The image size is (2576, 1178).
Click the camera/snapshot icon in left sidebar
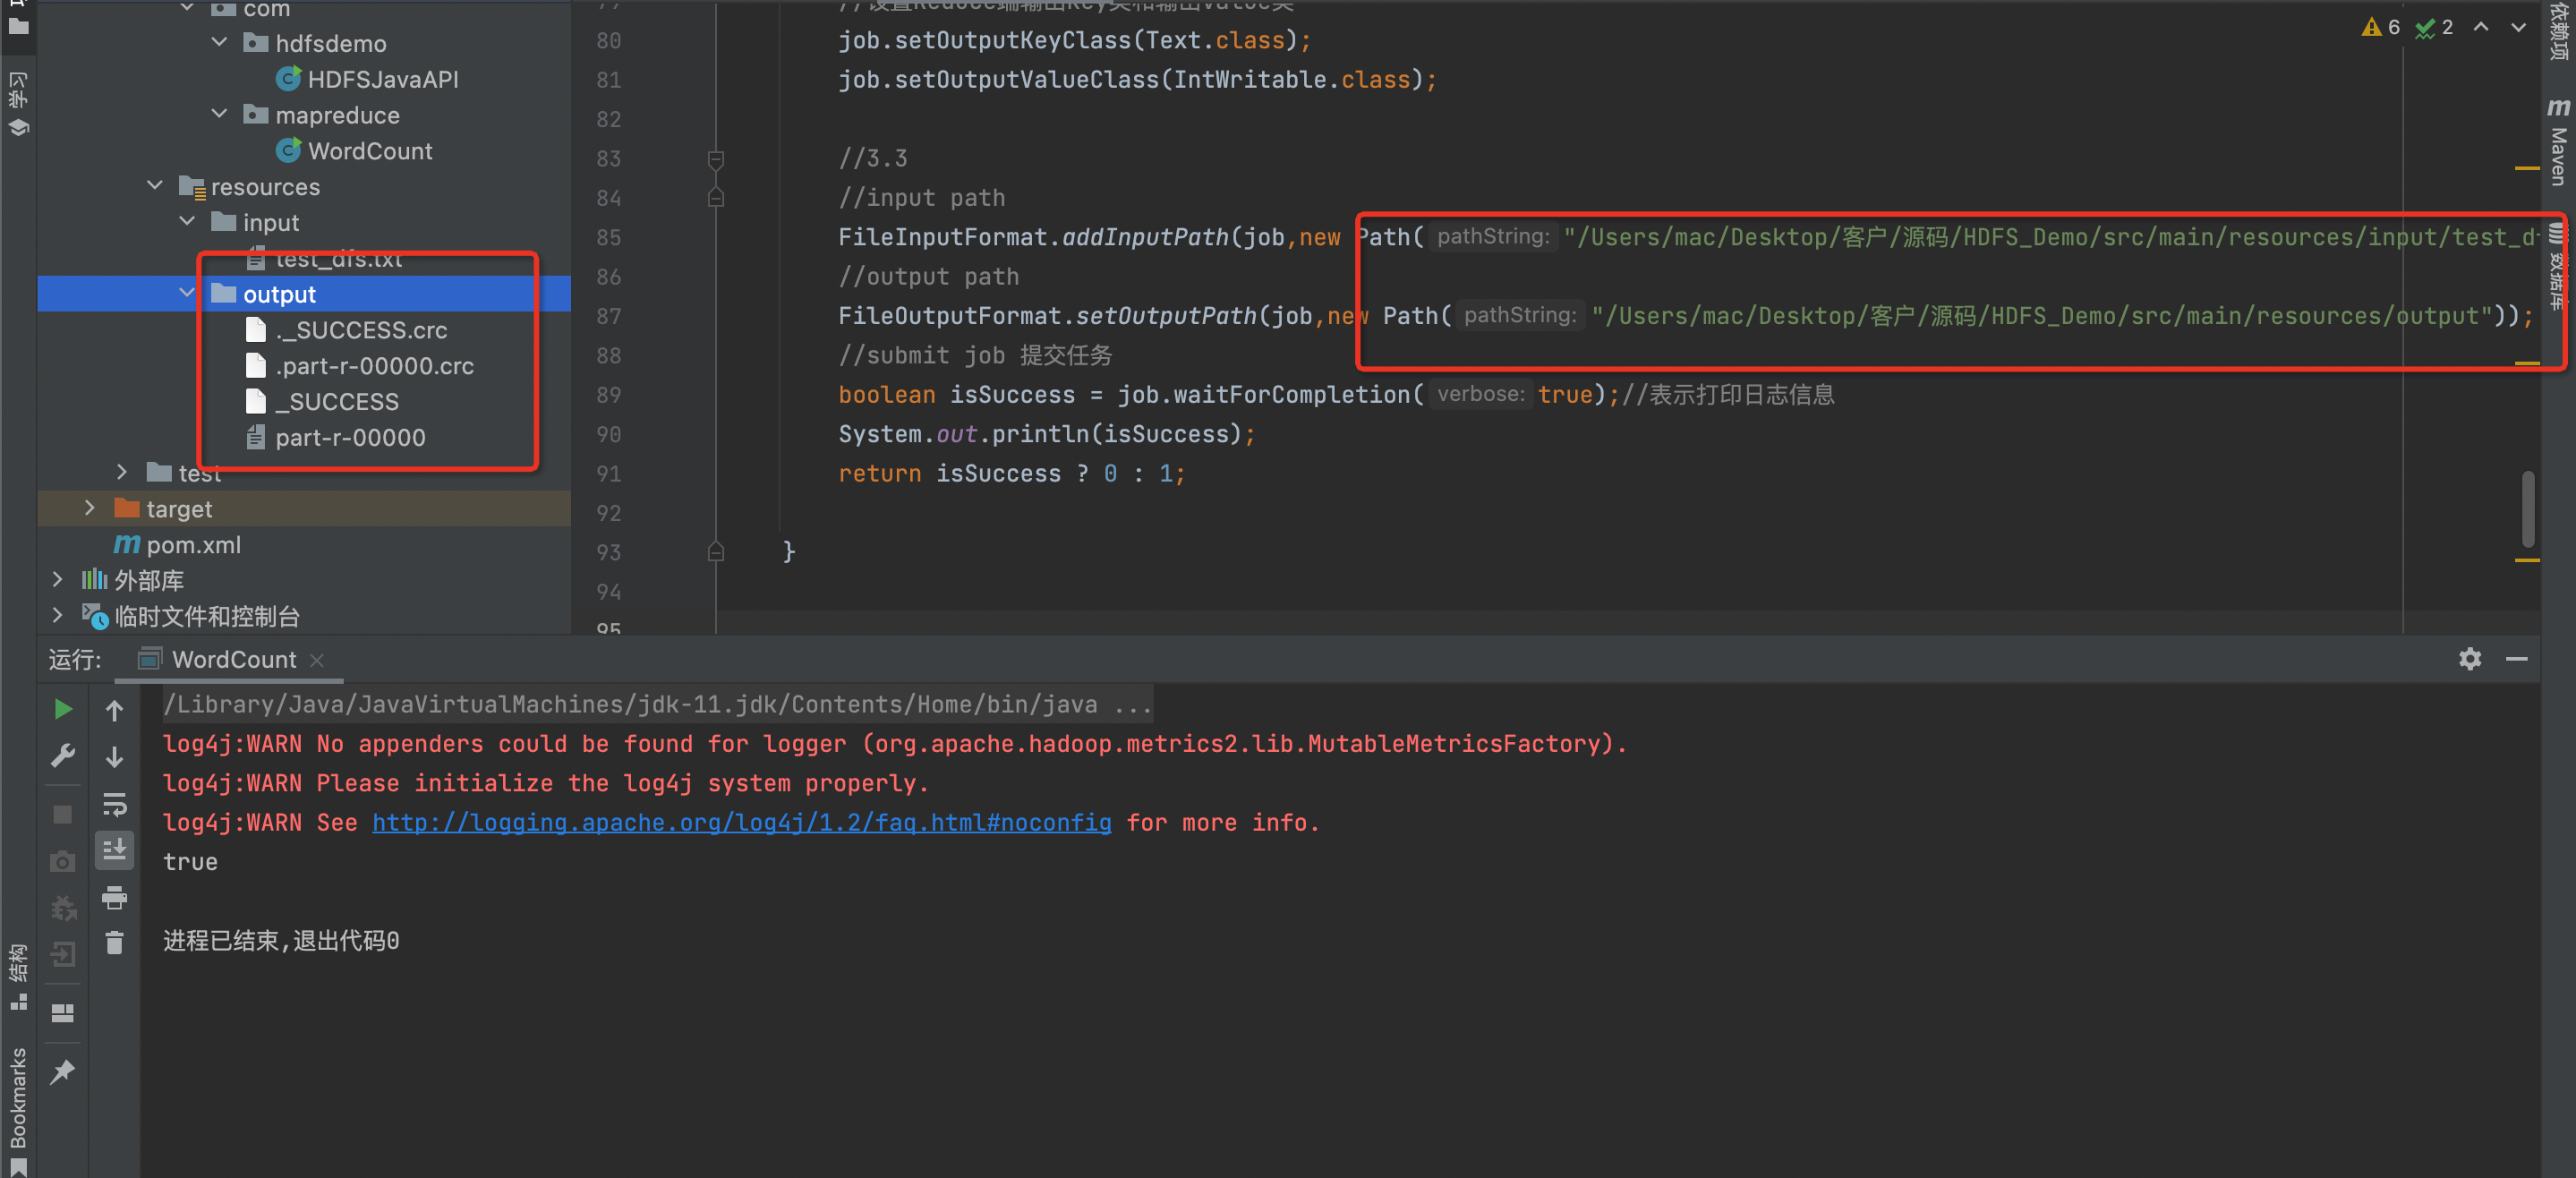click(63, 859)
